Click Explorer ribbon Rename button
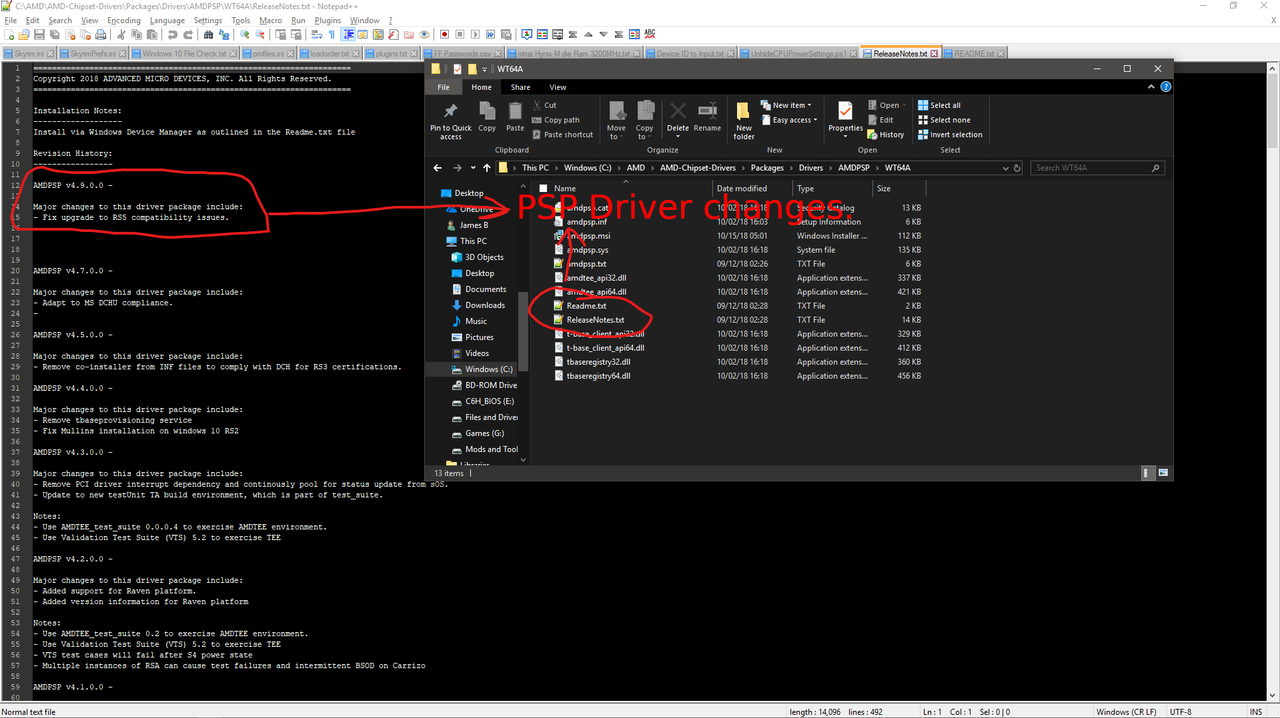 [707, 117]
